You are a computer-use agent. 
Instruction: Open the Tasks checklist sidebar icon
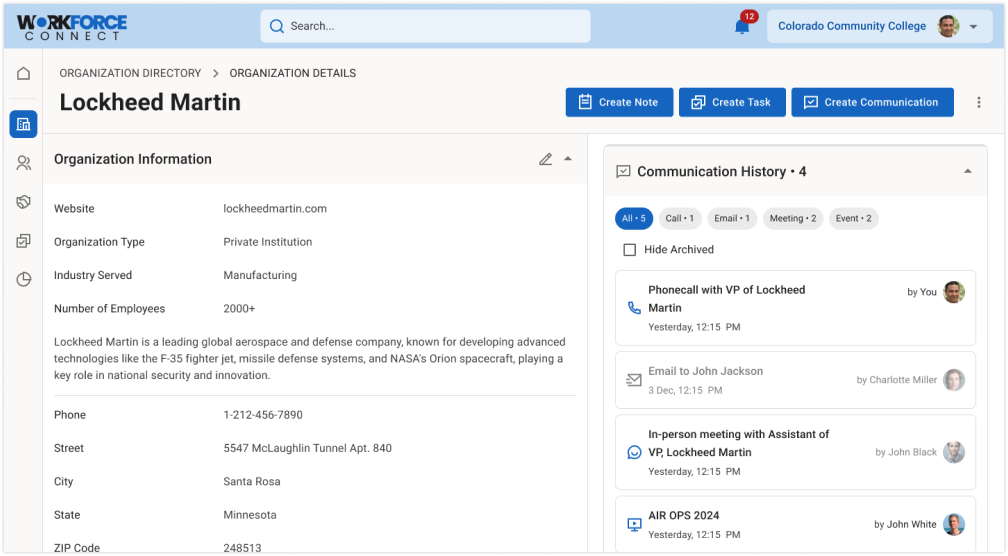pos(24,241)
